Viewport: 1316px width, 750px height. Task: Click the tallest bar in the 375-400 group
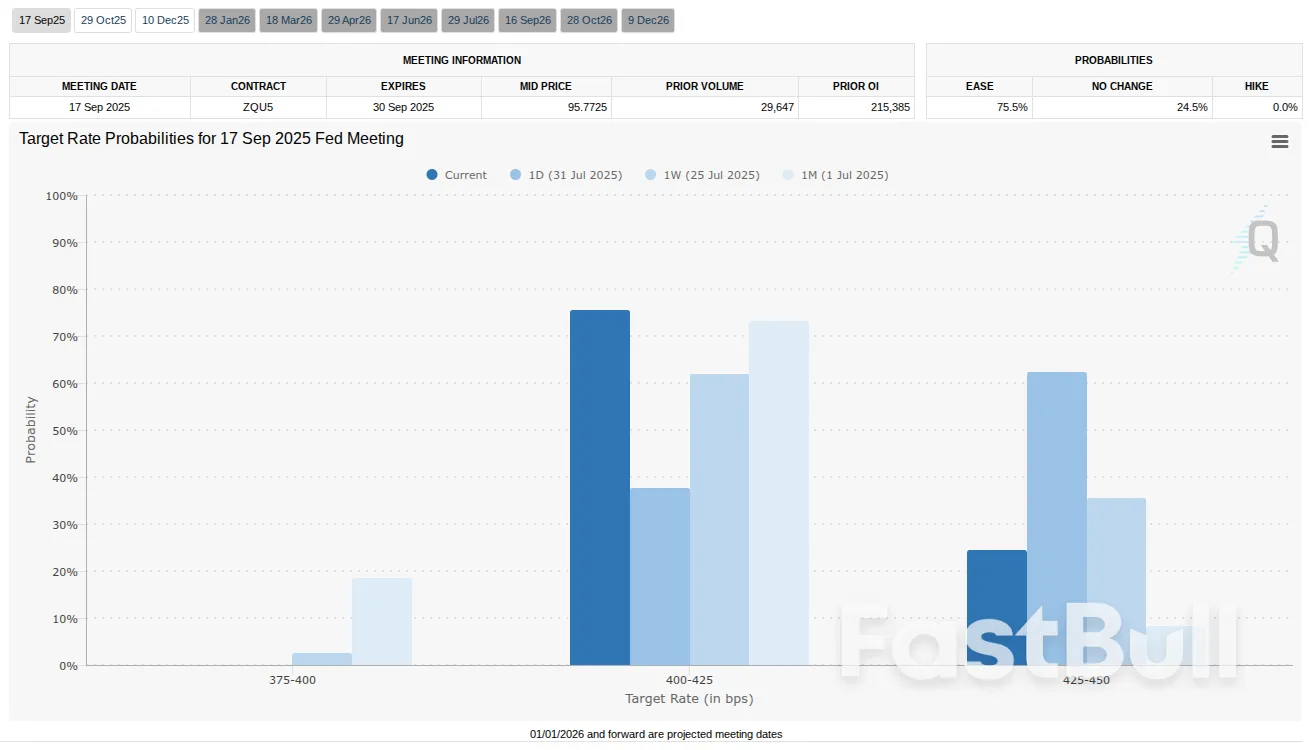(381, 621)
